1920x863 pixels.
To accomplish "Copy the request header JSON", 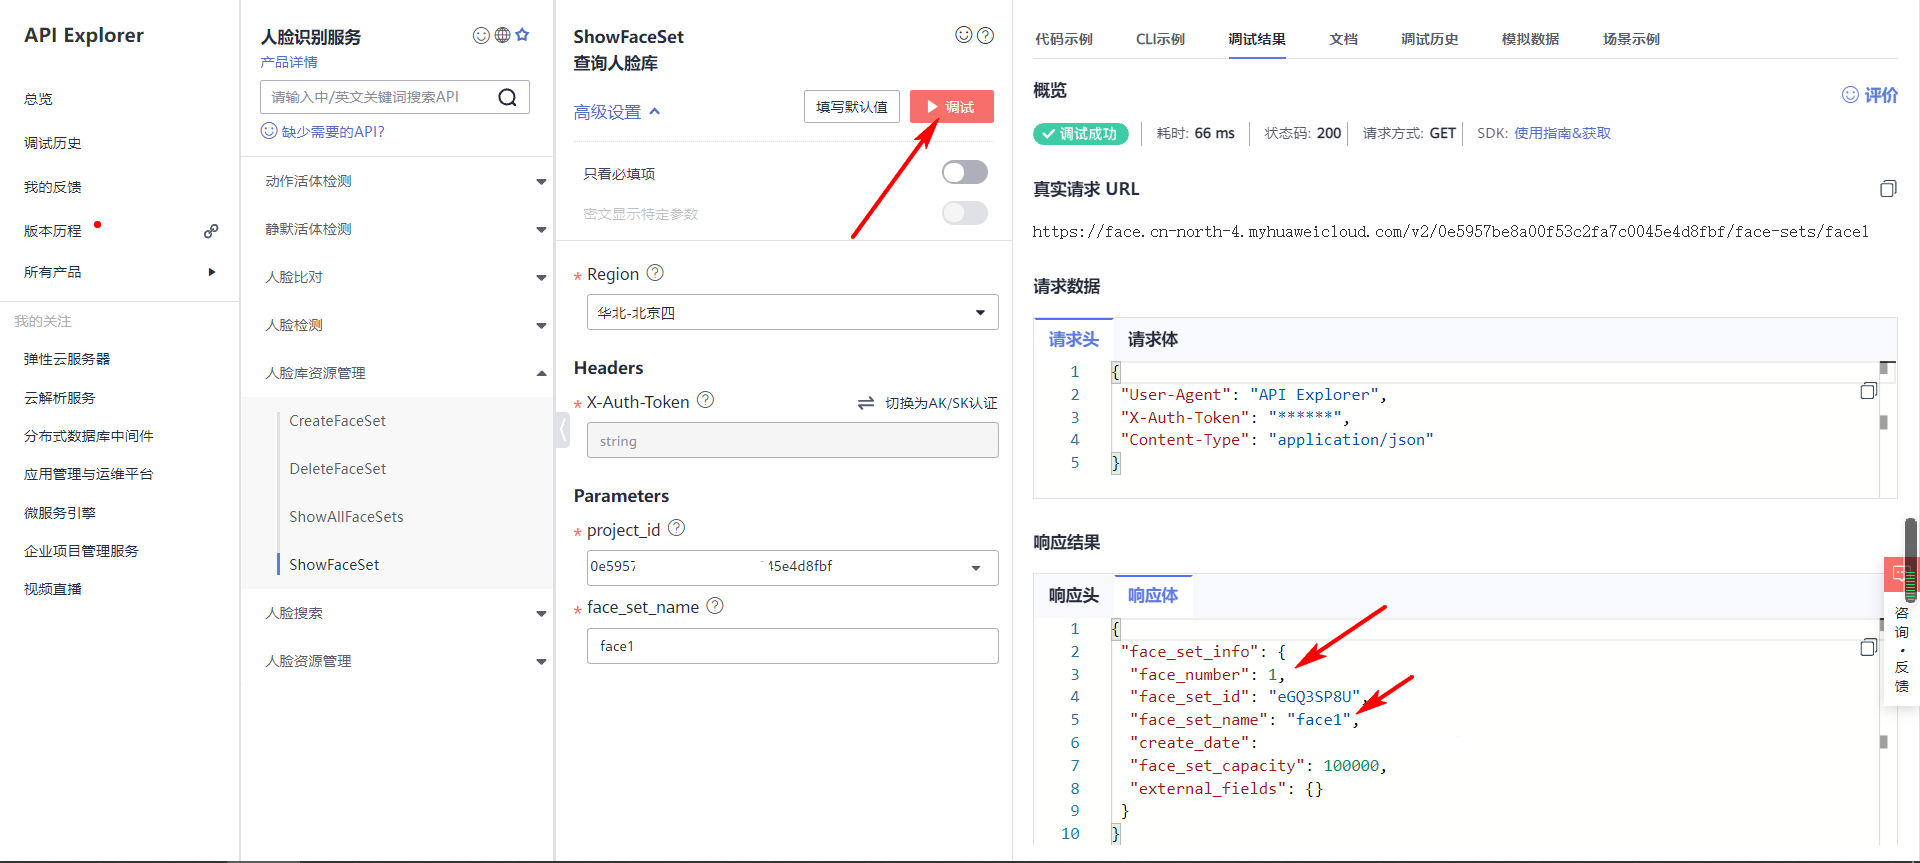I will coord(1868,391).
